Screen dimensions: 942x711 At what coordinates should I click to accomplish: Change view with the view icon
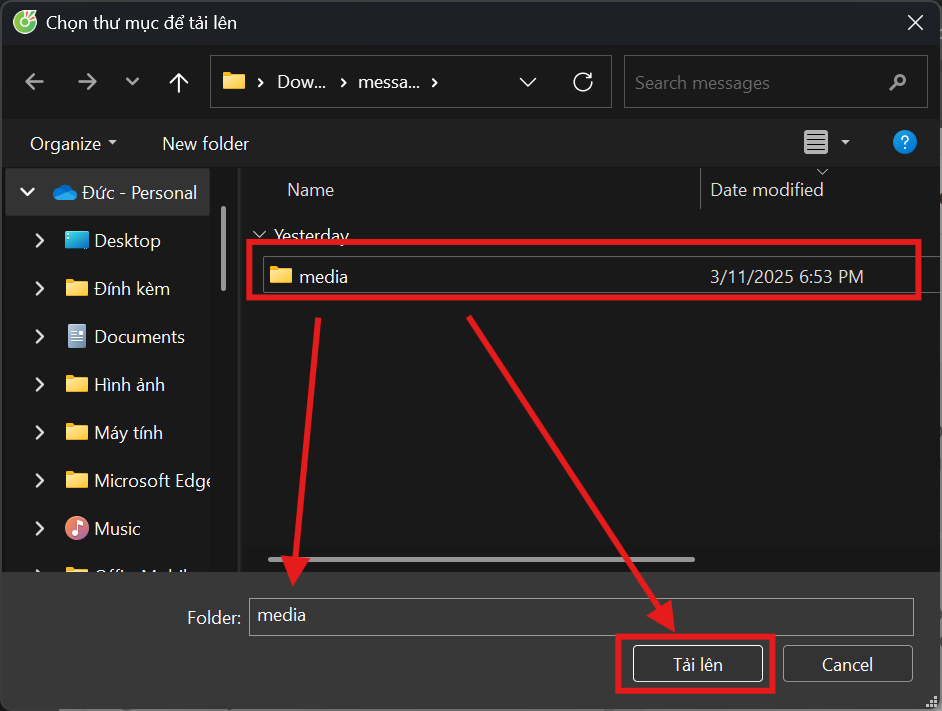tap(816, 142)
